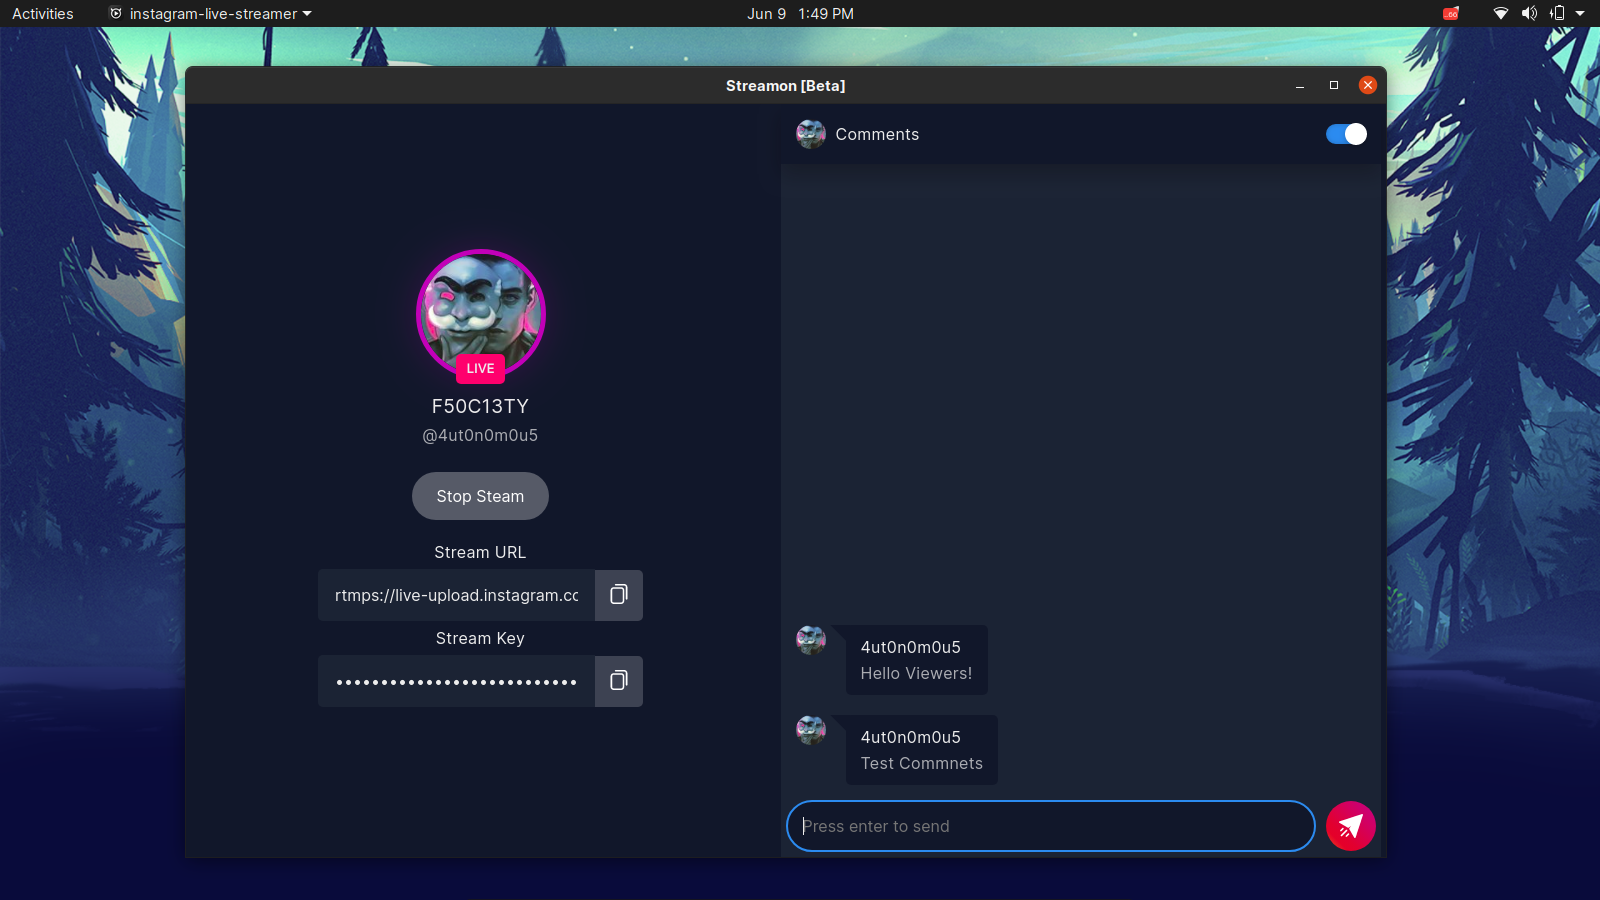Click the red recording tray indicator

tap(1451, 13)
